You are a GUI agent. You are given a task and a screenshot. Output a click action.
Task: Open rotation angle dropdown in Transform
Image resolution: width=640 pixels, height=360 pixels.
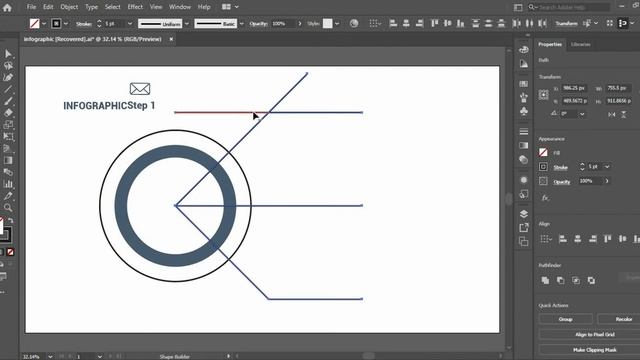point(582,114)
